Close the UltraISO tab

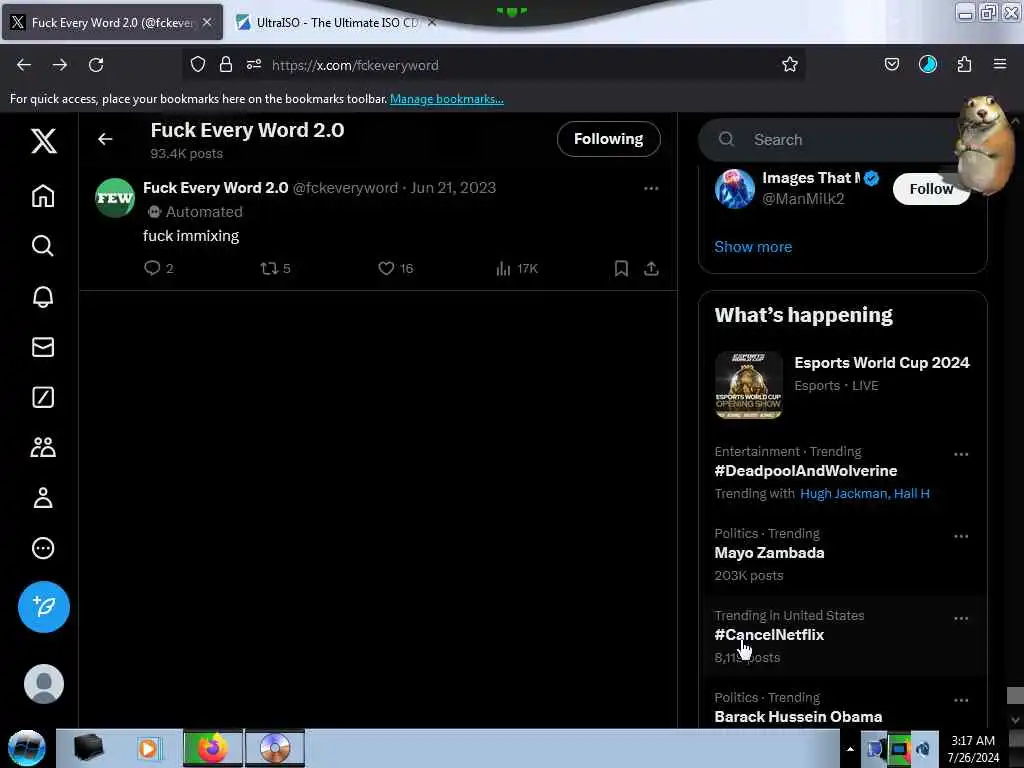click(x=432, y=23)
